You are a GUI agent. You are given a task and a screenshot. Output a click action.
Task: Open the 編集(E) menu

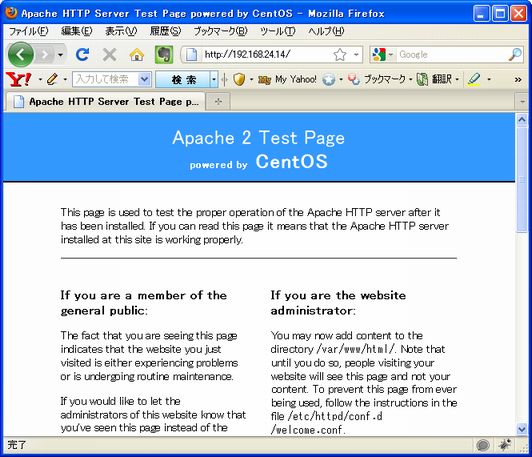(76, 31)
